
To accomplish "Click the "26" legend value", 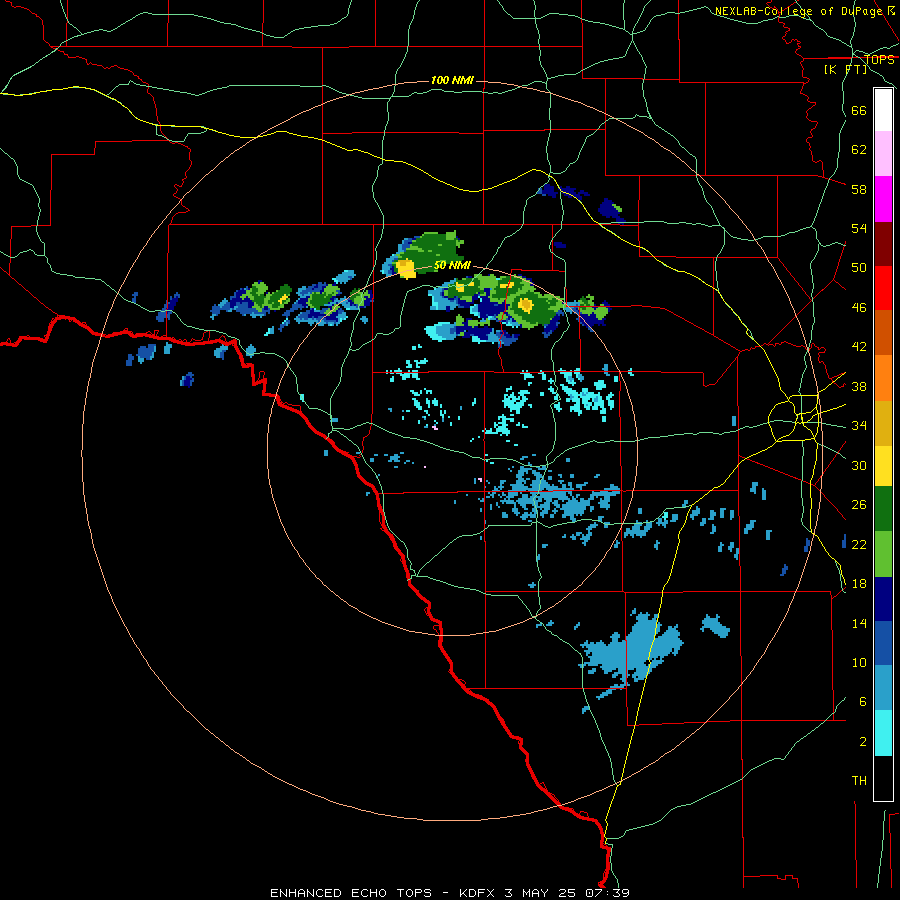I will coord(859,505).
